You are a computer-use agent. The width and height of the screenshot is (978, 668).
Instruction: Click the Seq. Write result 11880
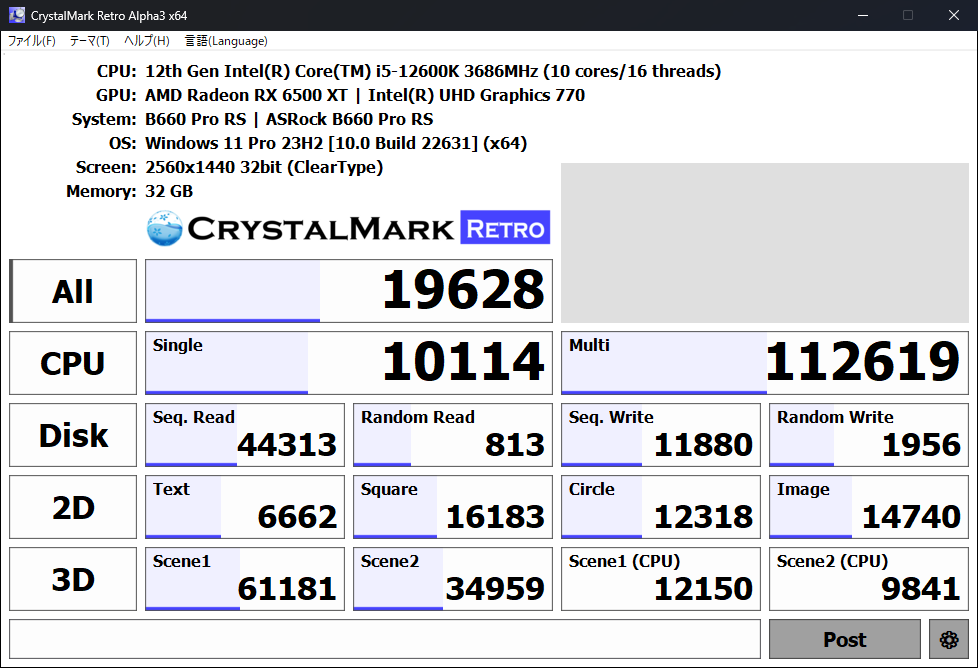(x=661, y=435)
